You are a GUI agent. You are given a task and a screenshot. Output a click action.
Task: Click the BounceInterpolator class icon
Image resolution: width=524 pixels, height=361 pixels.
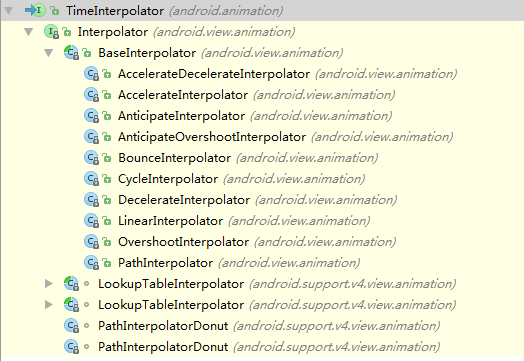point(92,158)
